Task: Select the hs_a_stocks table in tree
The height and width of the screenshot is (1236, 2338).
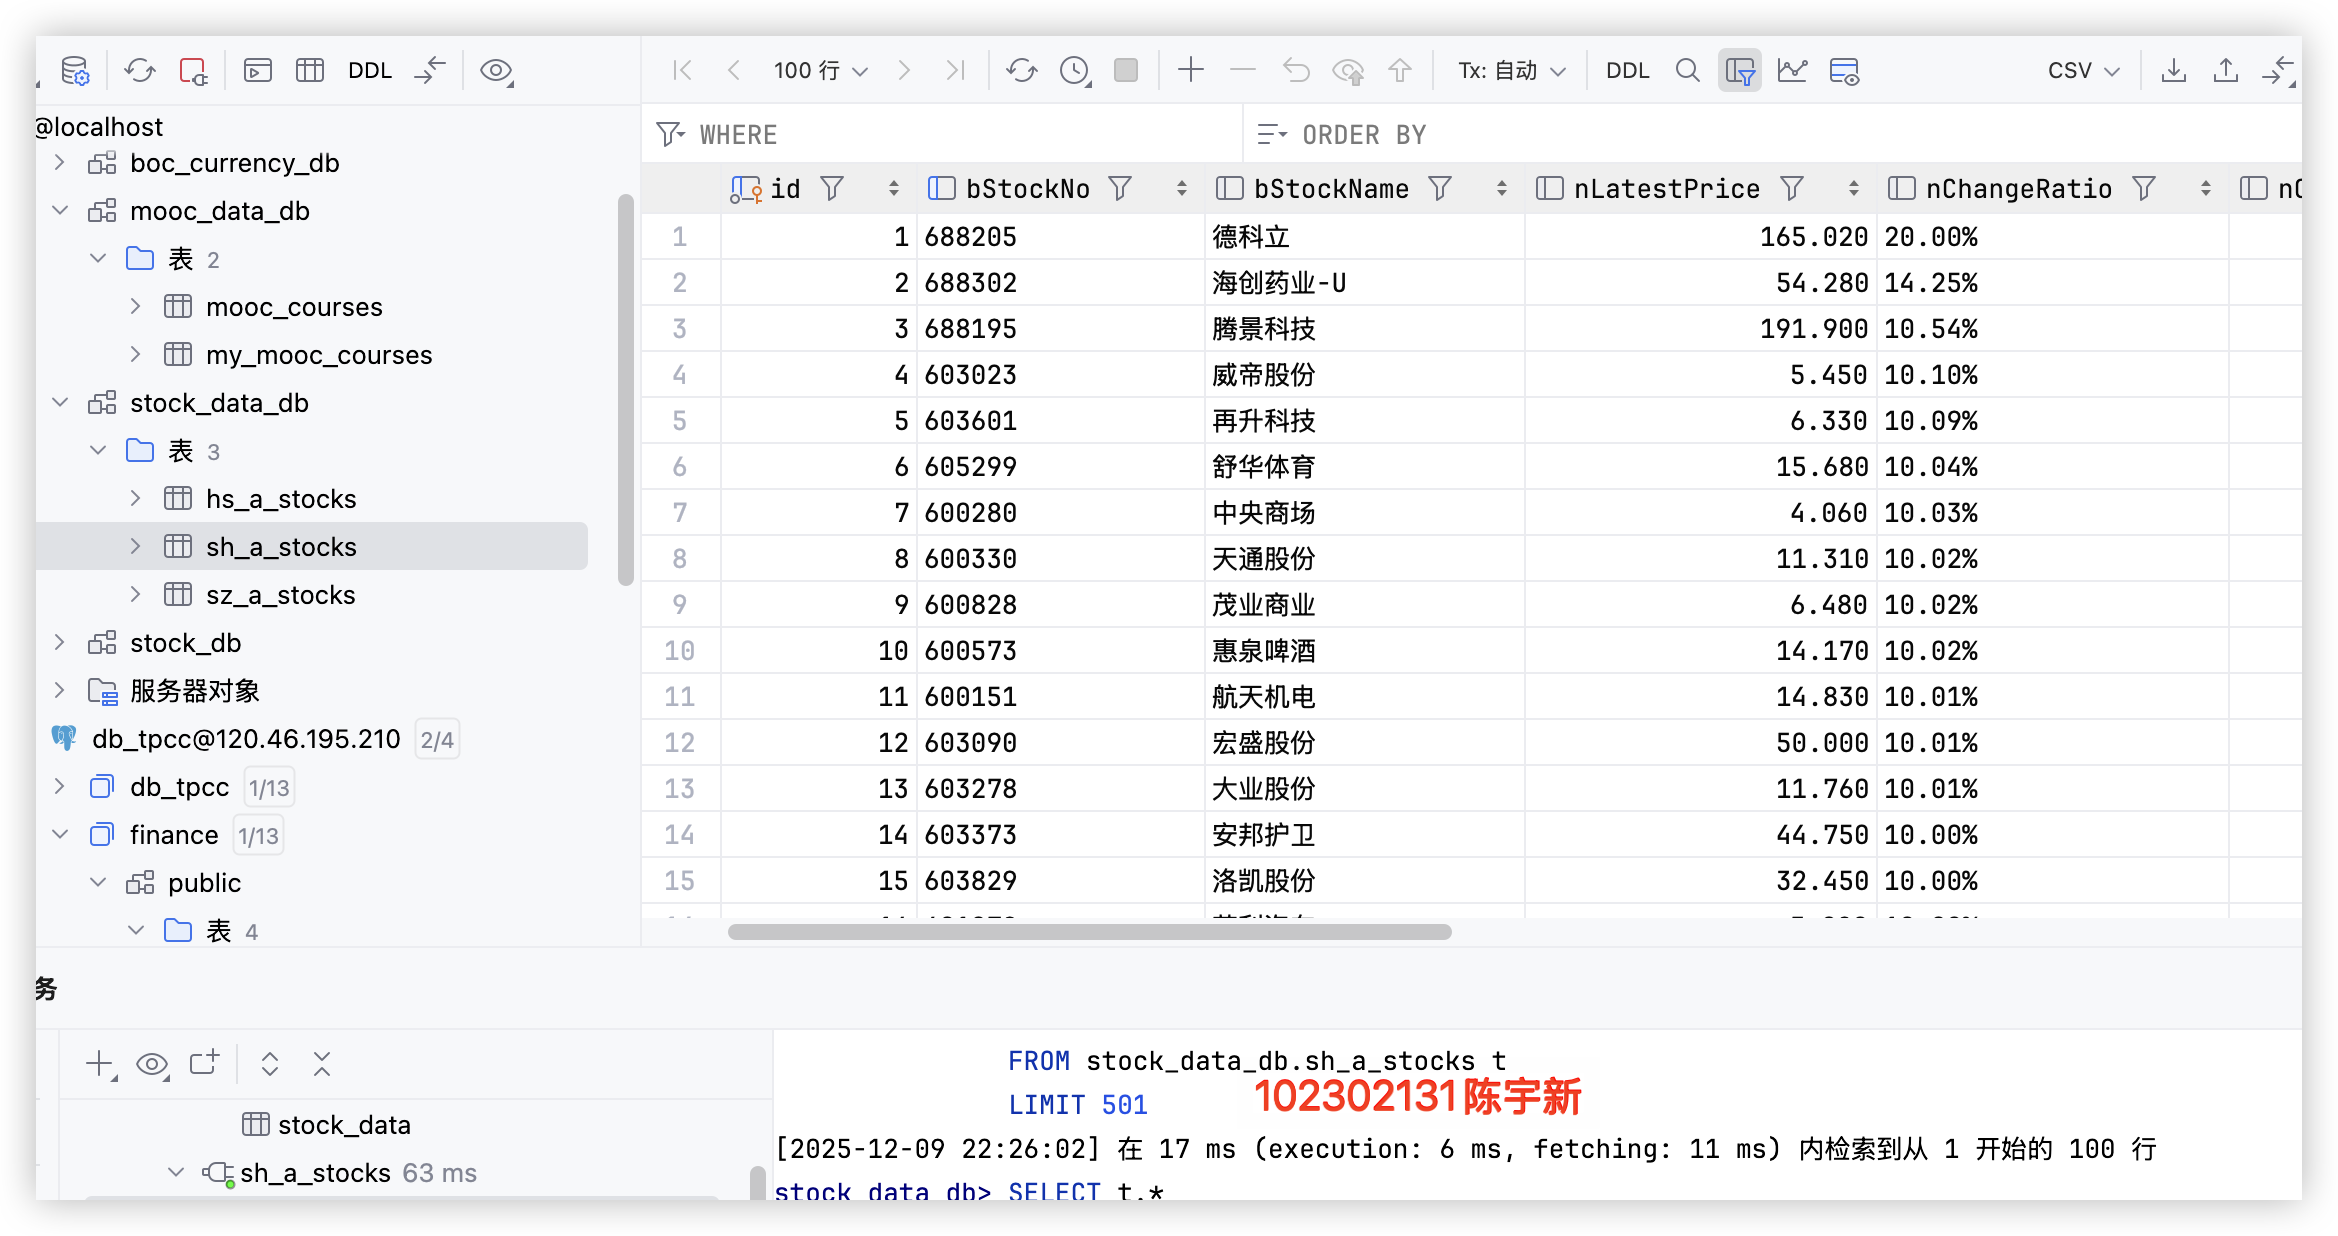Action: pos(281,499)
